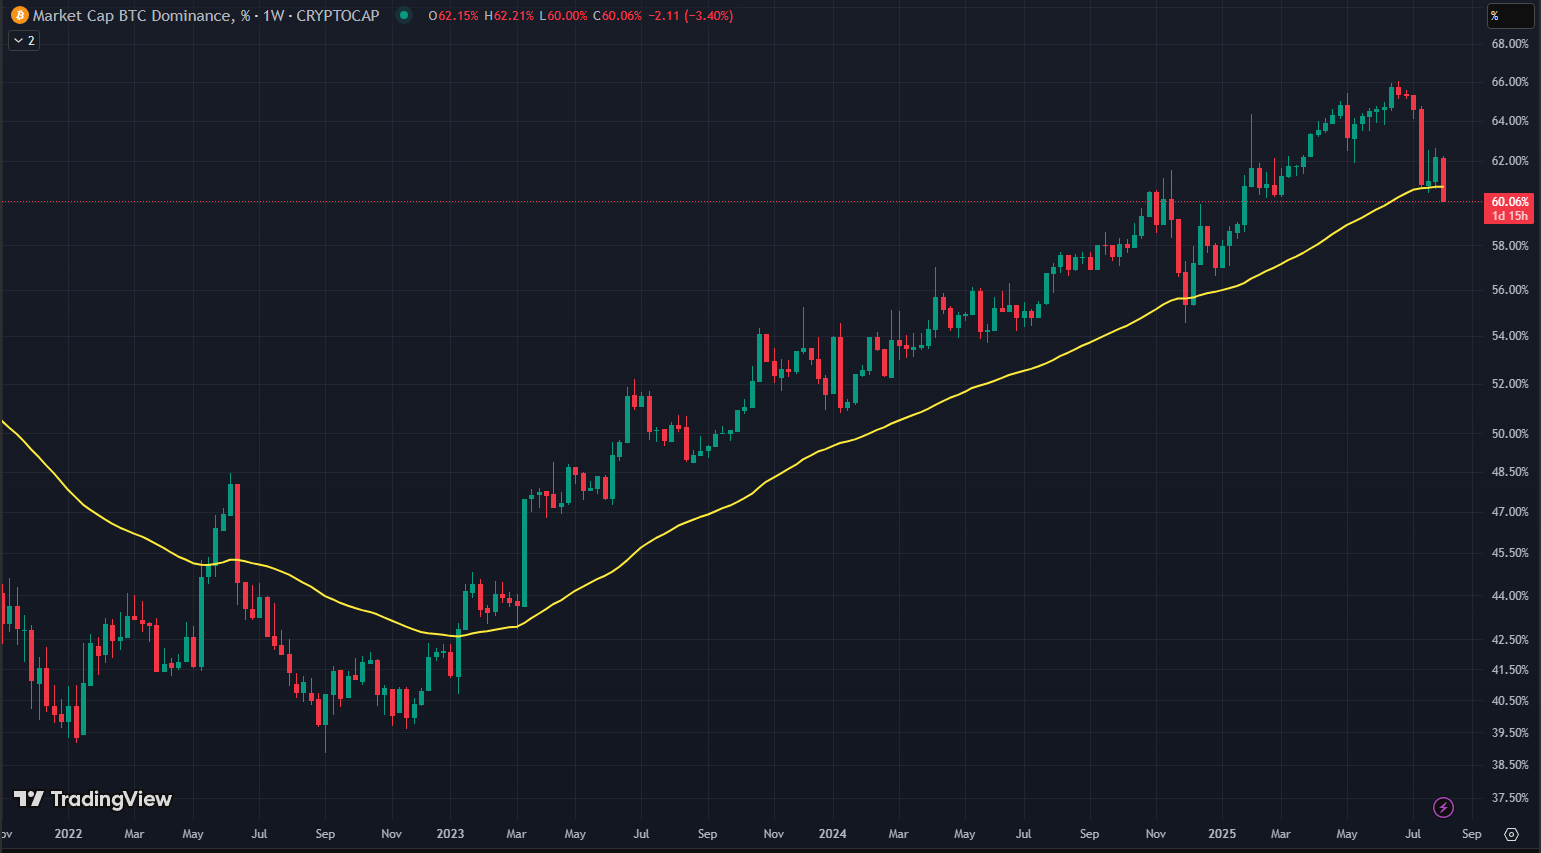The image size is (1541, 853).
Task: Click the 68.00% price axis label
Action: (1510, 44)
